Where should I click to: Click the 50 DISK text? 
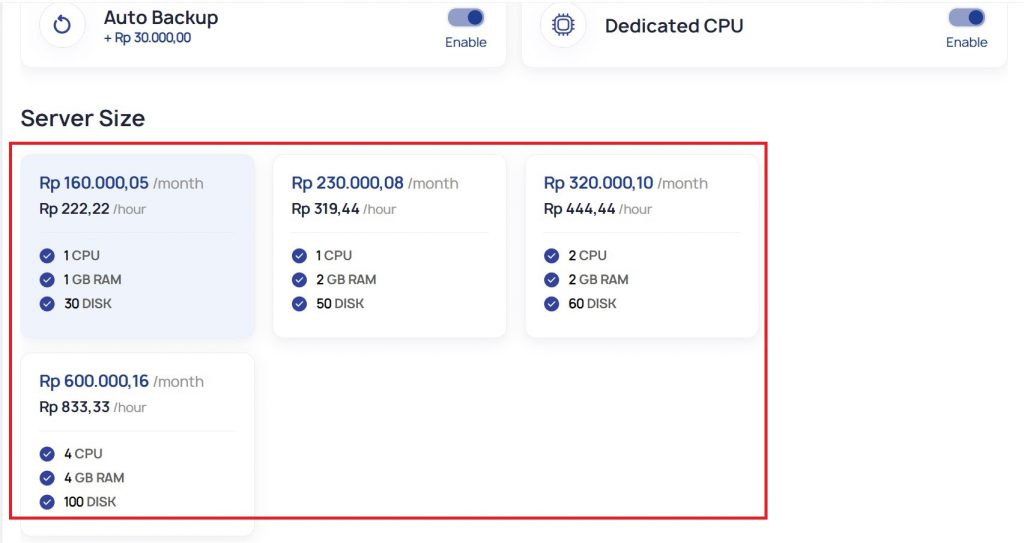pyautogui.click(x=340, y=304)
